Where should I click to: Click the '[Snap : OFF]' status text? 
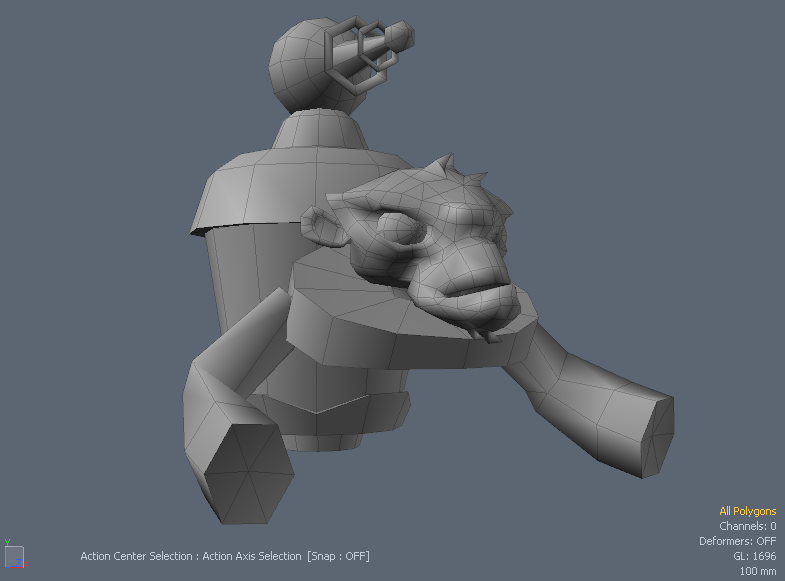click(338, 556)
